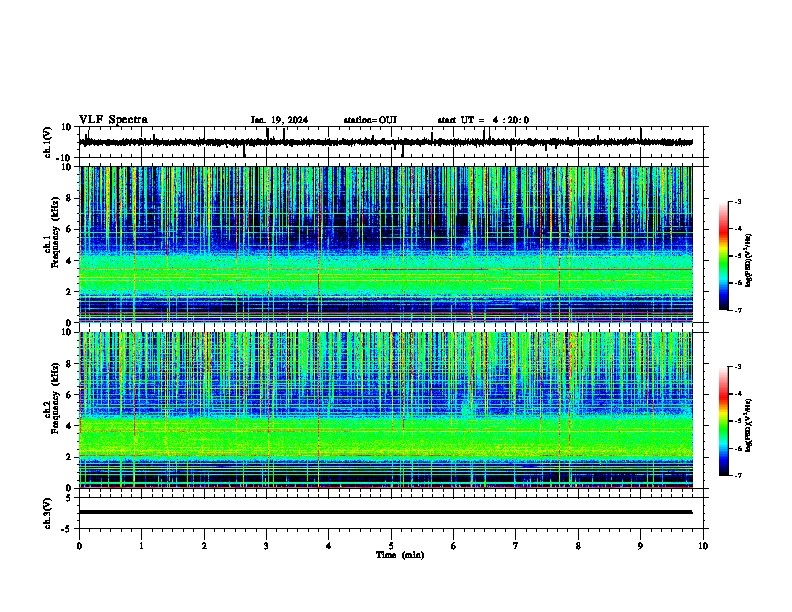
Task: Click the "VLF Spectra" plot title
Action: pos(113,120)
